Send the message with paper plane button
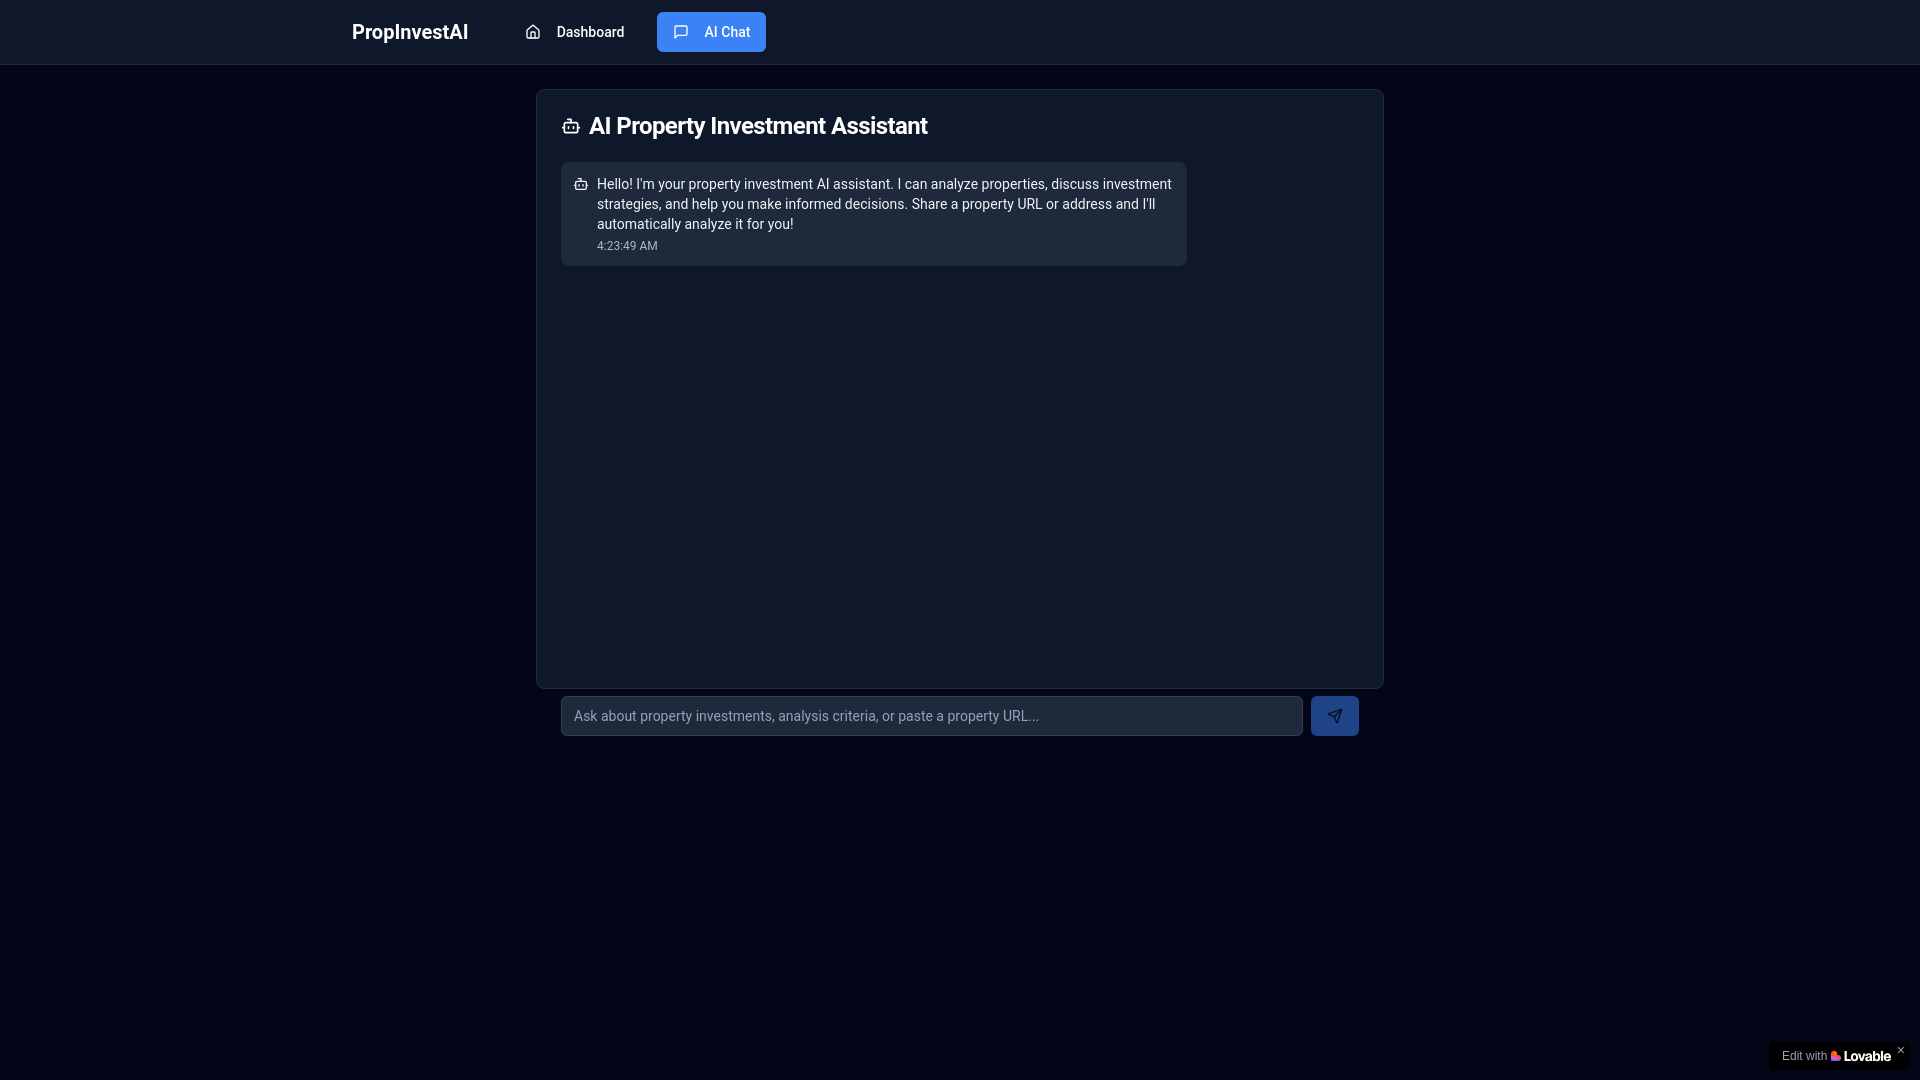 [x=1335, y=716]
